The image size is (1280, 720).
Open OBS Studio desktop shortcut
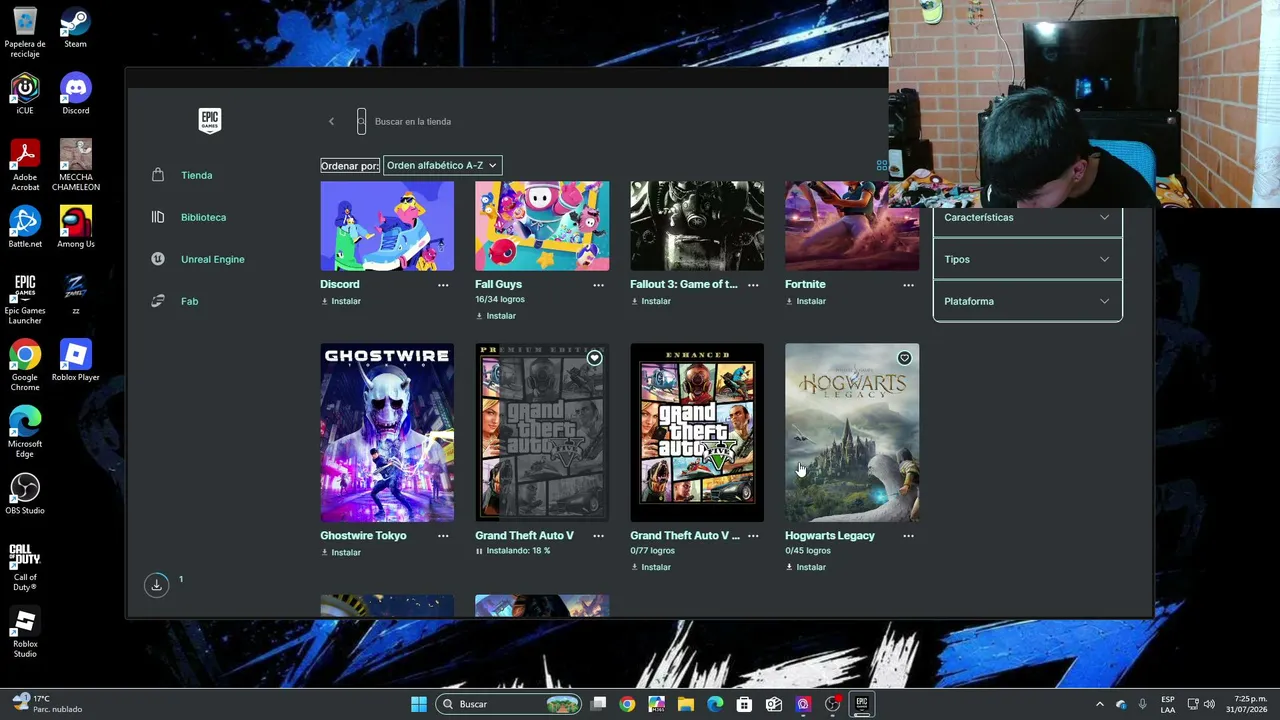25,494
